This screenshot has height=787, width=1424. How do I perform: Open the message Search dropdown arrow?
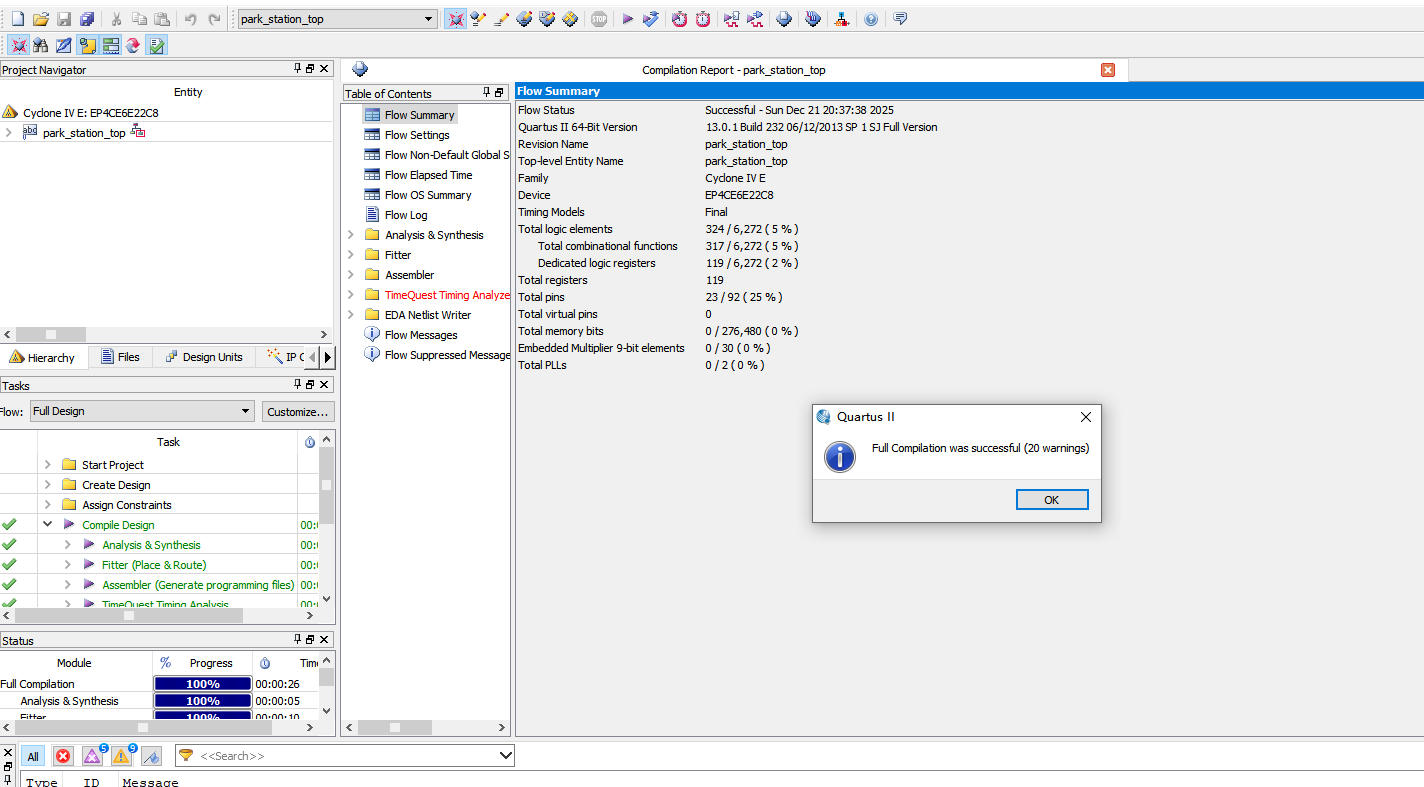(505, 756)
